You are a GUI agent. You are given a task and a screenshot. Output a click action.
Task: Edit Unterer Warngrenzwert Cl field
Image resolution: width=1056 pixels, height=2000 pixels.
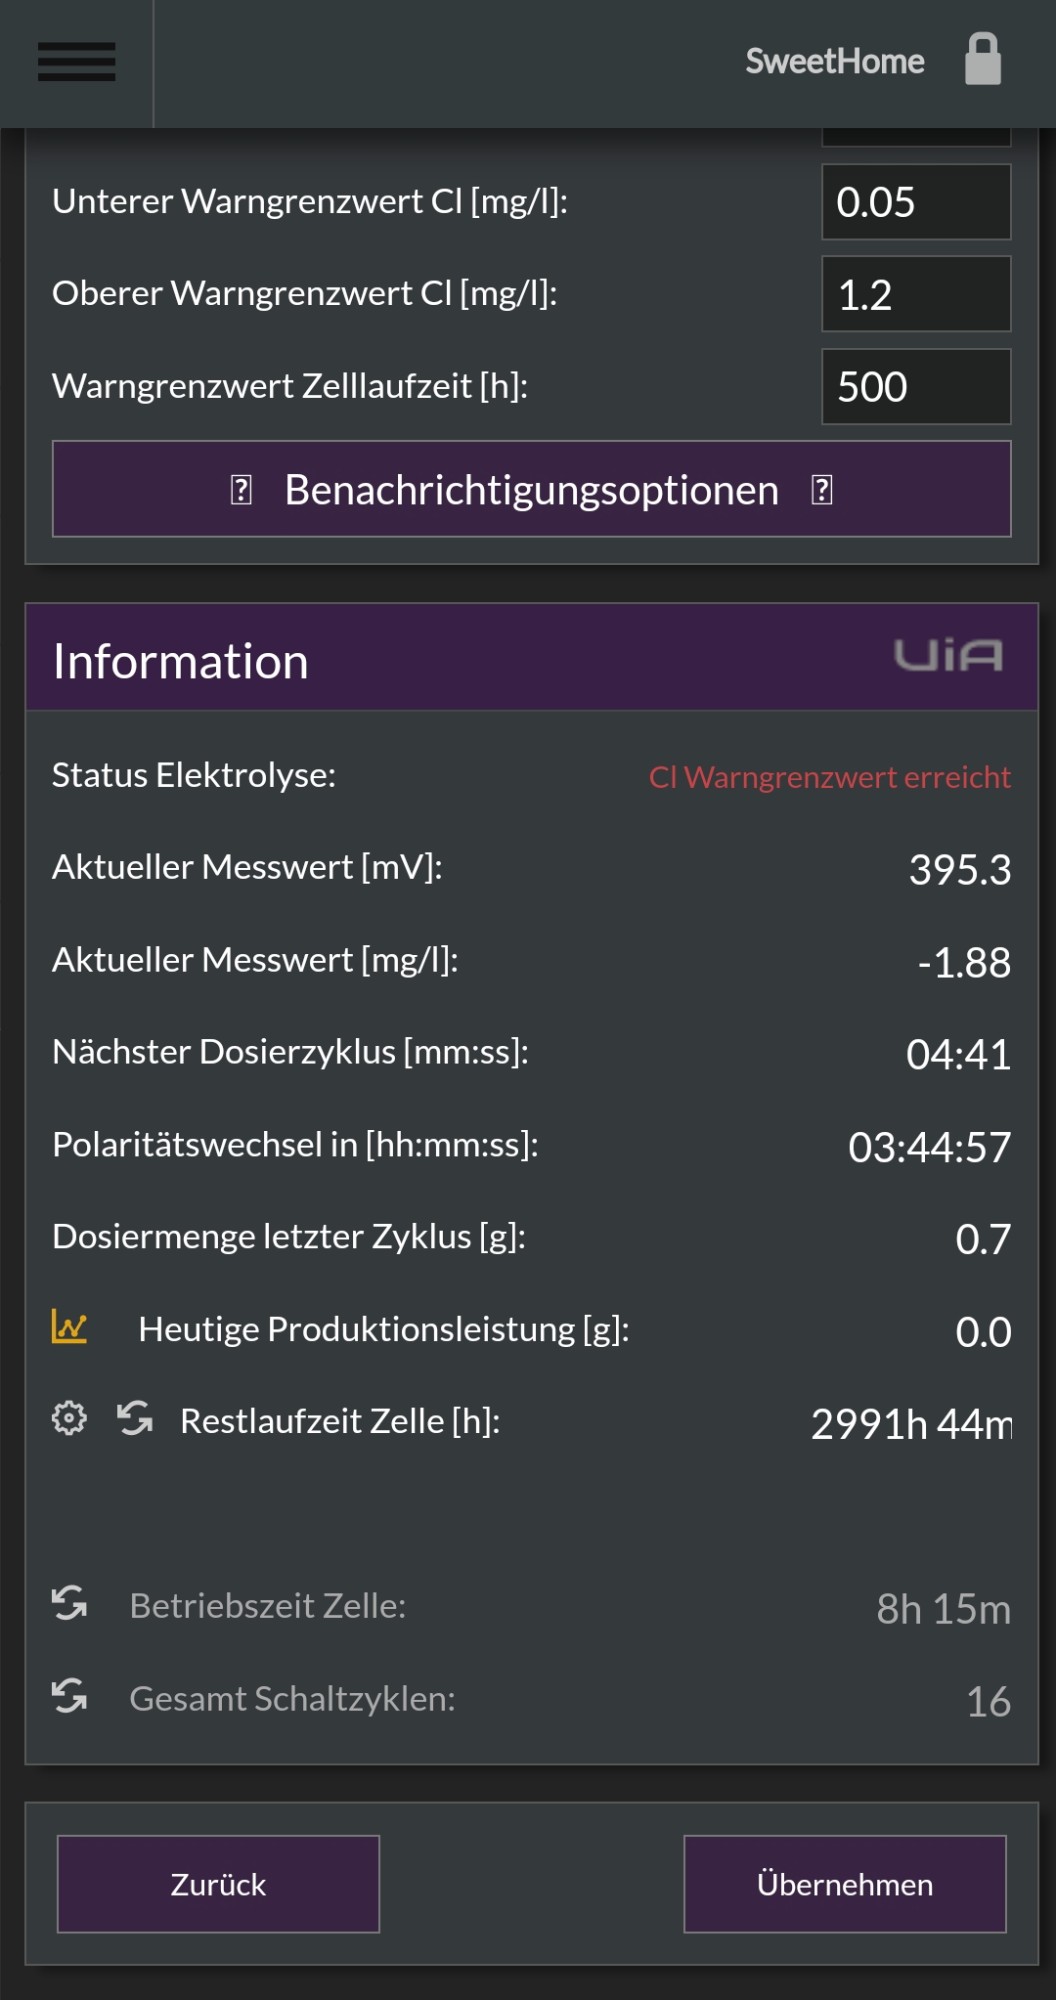916,202
